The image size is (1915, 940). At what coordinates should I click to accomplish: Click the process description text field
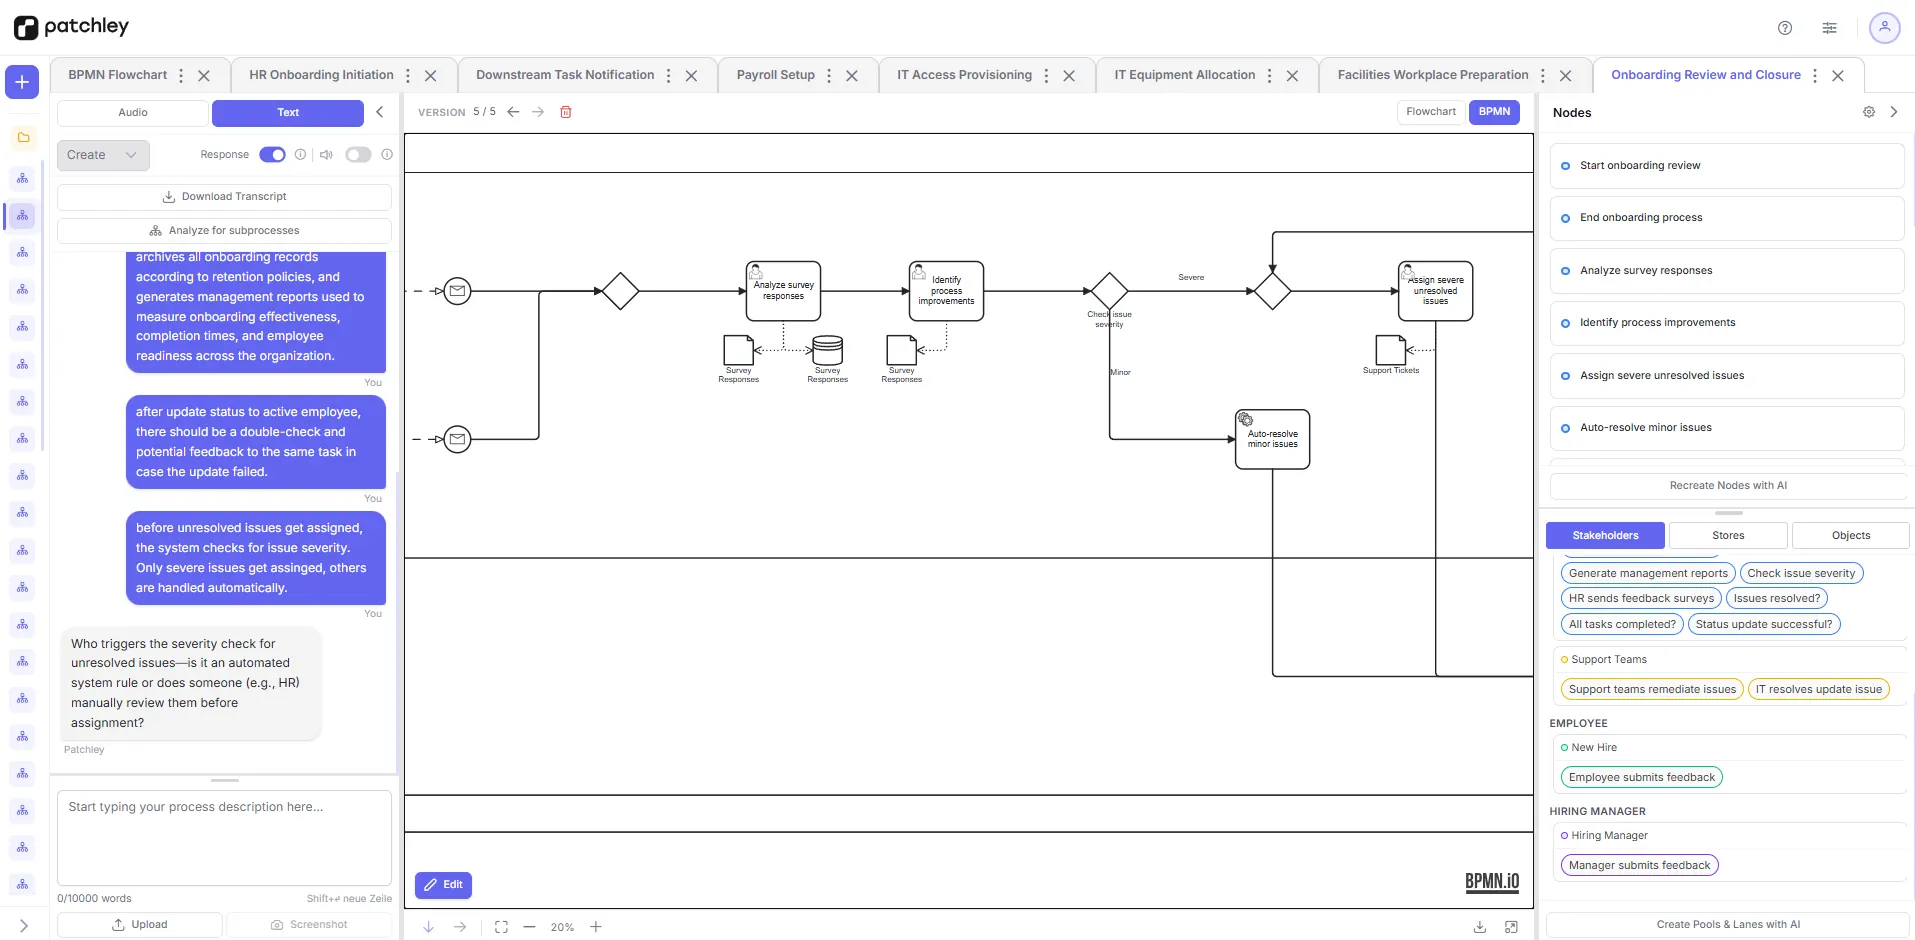(x=224, y=838)
